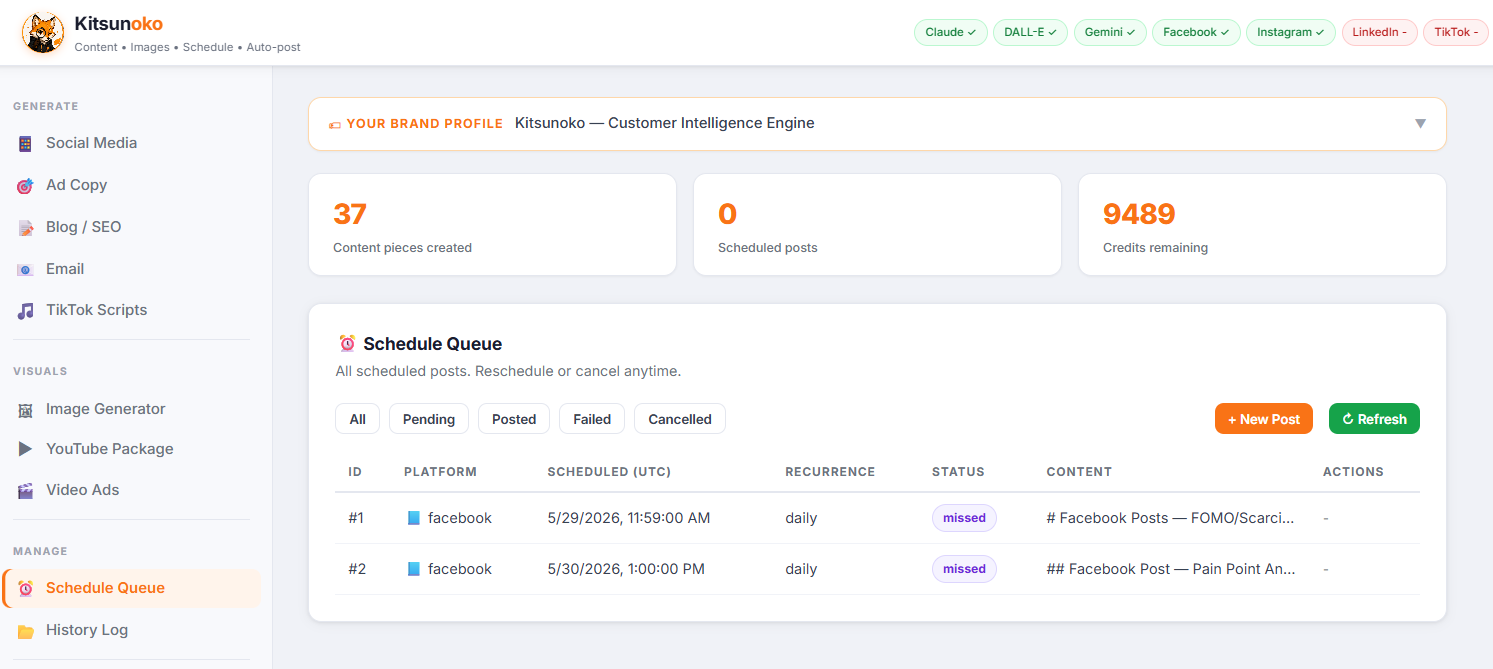Click the History Log folder icon

(x=26, y=631)
